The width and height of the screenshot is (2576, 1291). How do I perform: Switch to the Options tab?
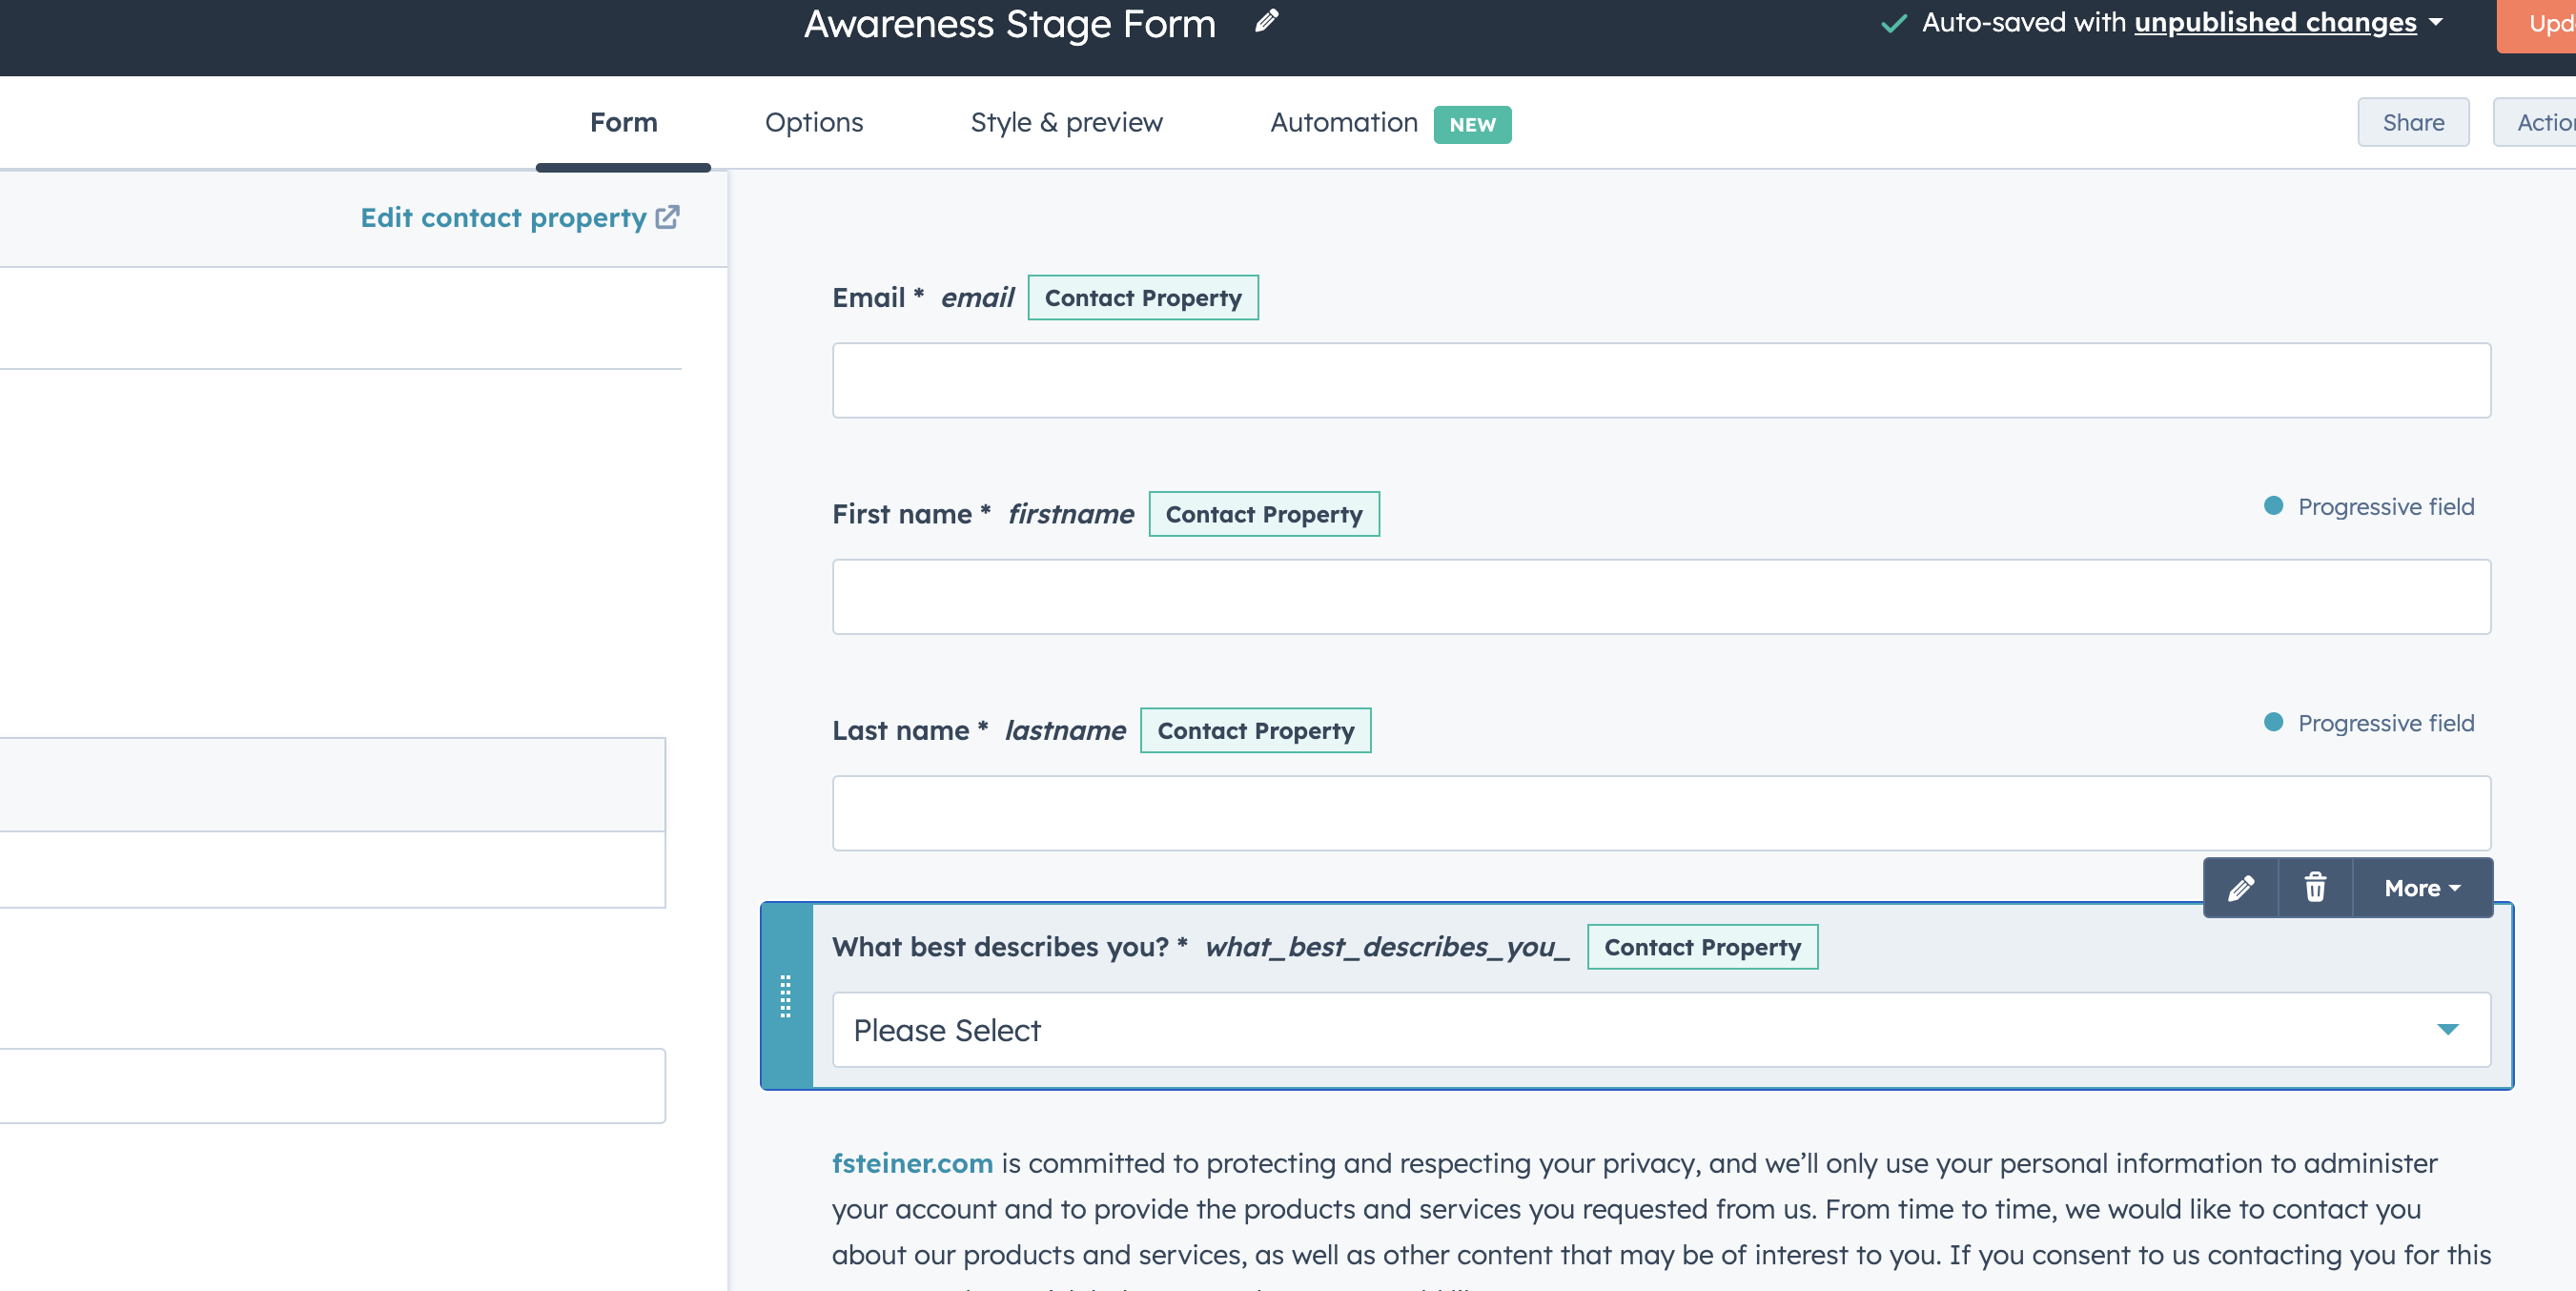tap(813, 122)
